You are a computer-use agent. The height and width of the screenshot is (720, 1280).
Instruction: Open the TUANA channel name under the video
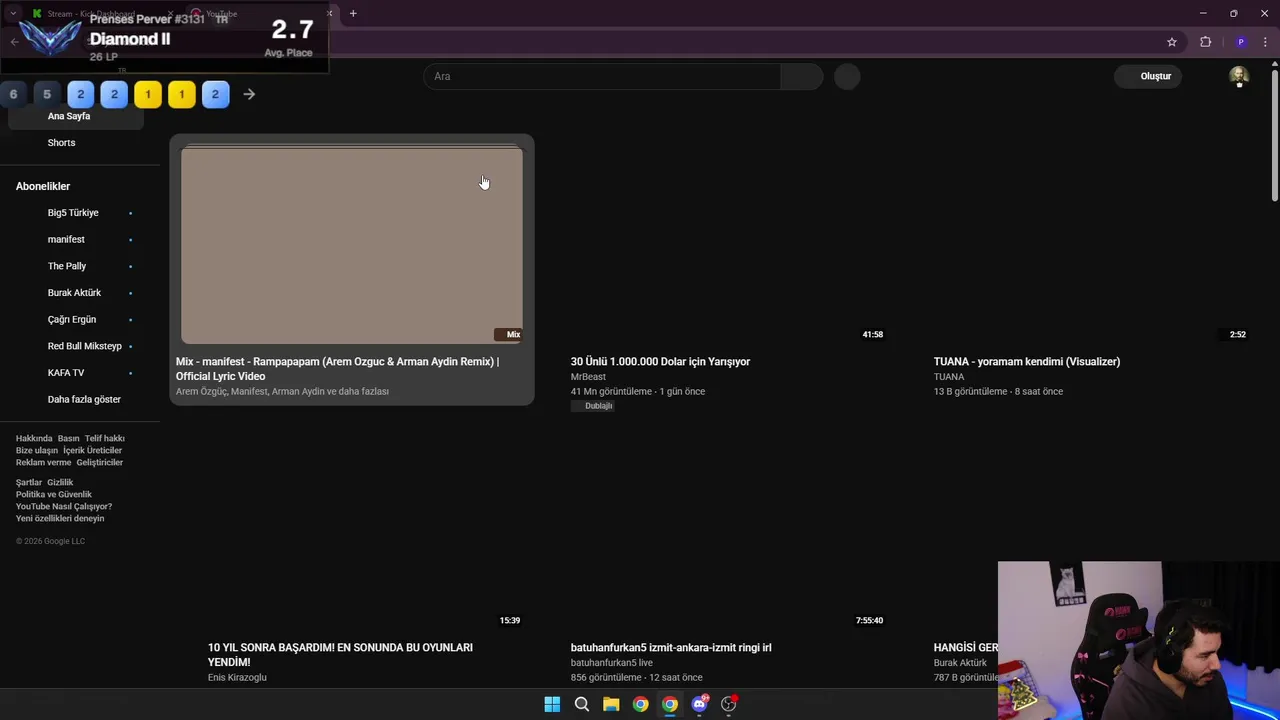pyautogui.click(x=949, y=377)
